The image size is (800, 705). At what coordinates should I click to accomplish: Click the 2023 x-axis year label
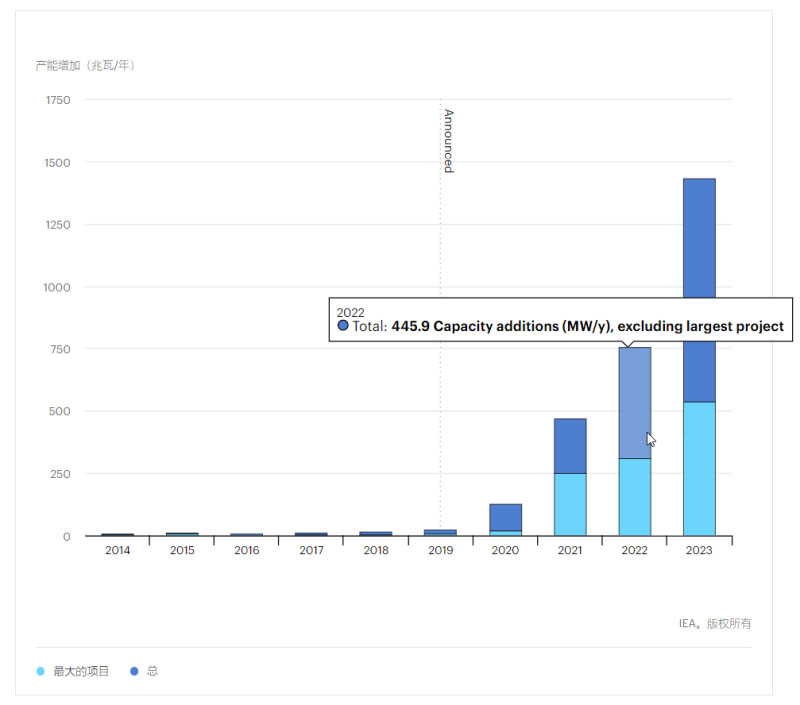click(x=699, y=550)
